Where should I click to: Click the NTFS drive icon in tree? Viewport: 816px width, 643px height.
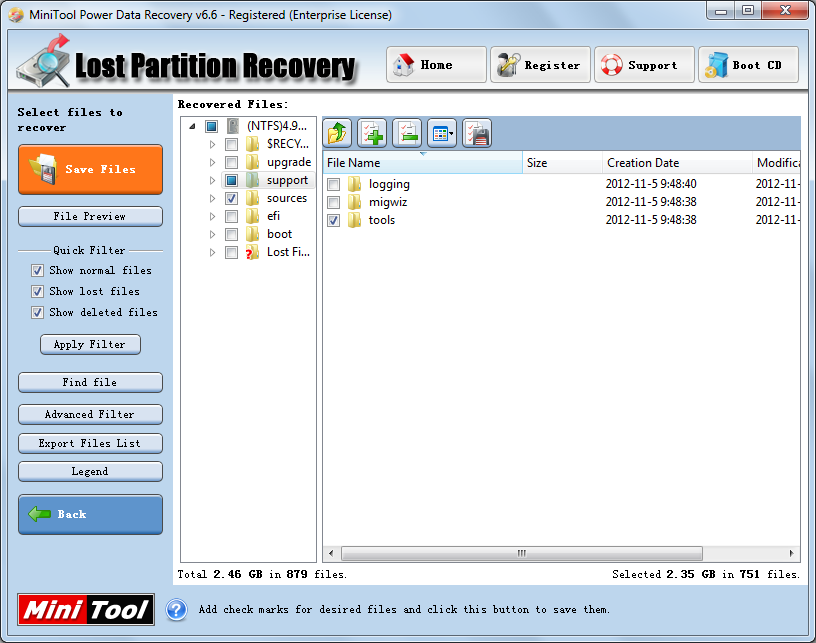point(233,126)
